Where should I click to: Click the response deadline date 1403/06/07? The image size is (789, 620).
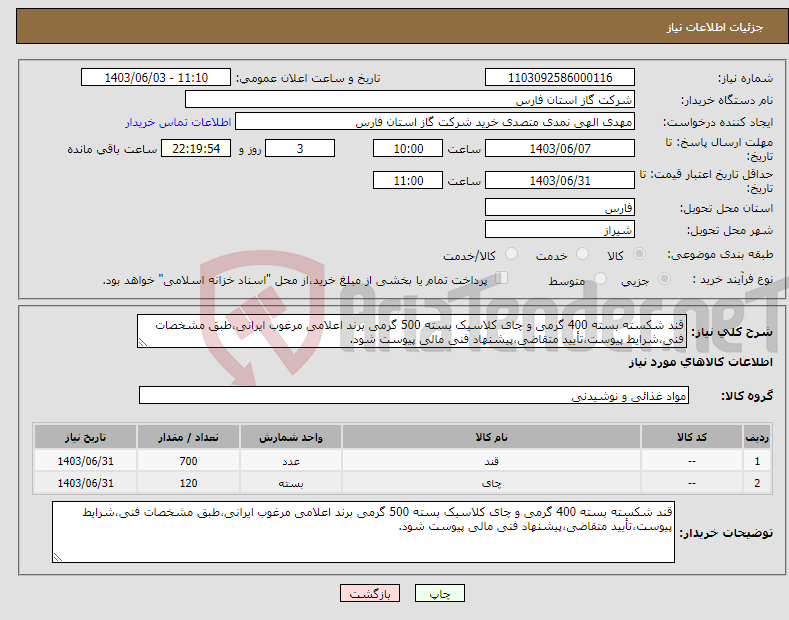[x=560, y=148]
